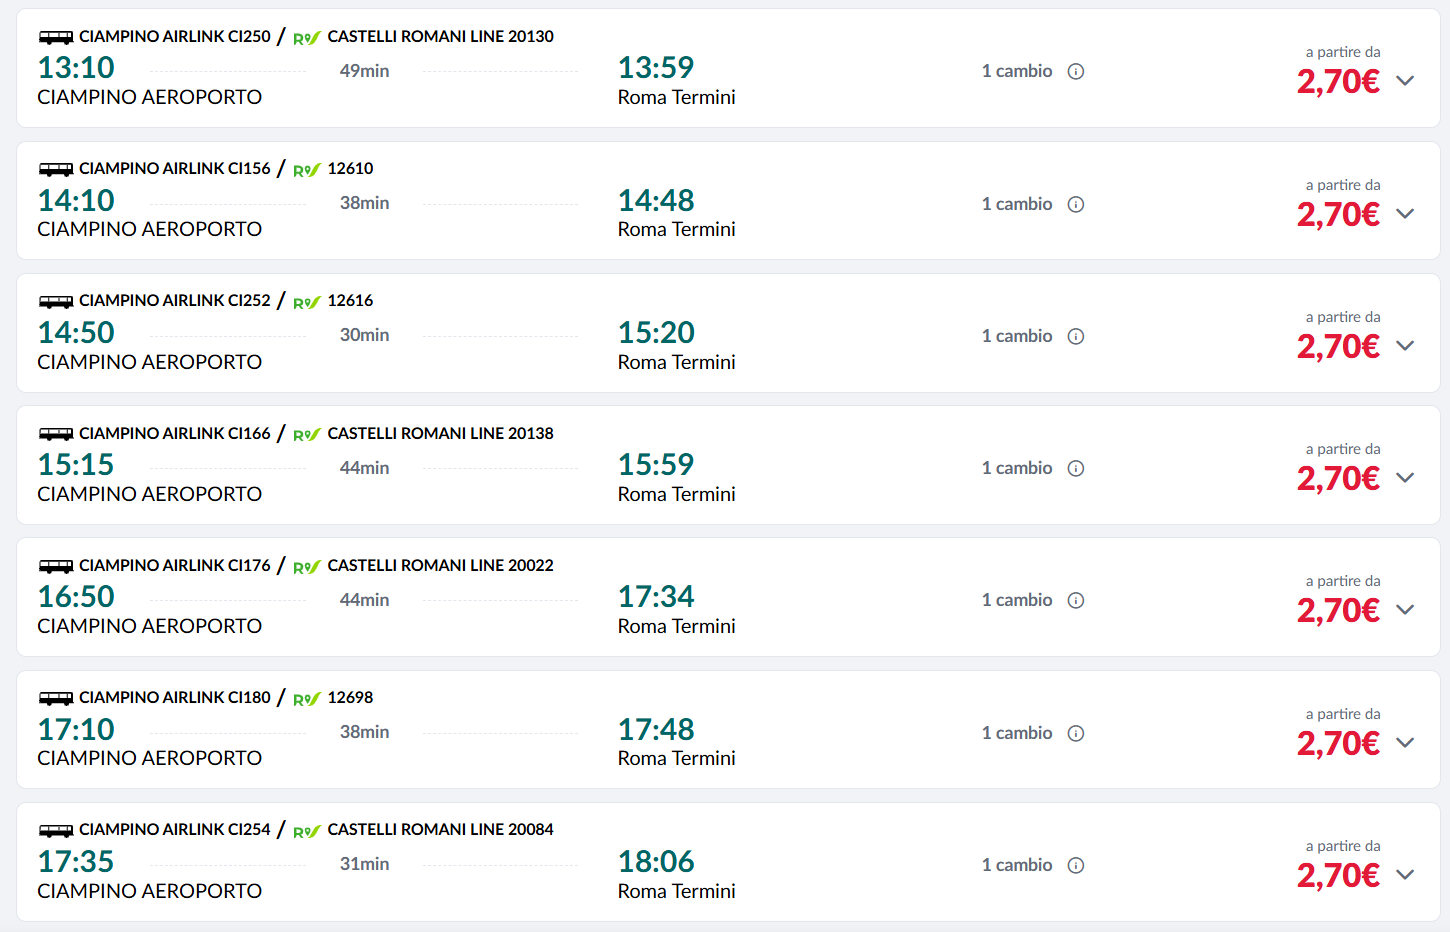Select the green Regionale icon on the 16:50 journey
The image size is (1450, 932).
[x=306, y=566]
